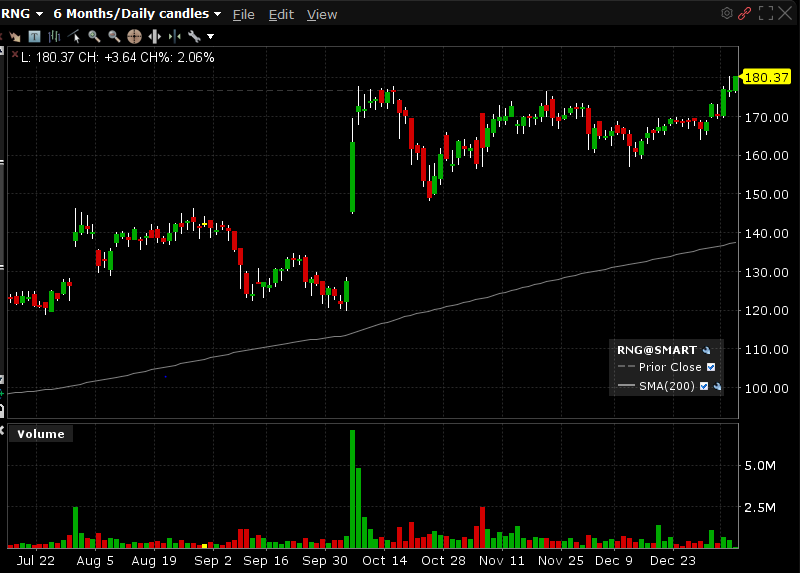Expand the toolbar overflow arrow
The image size is (800, 573).
click(x=210, y=37)
